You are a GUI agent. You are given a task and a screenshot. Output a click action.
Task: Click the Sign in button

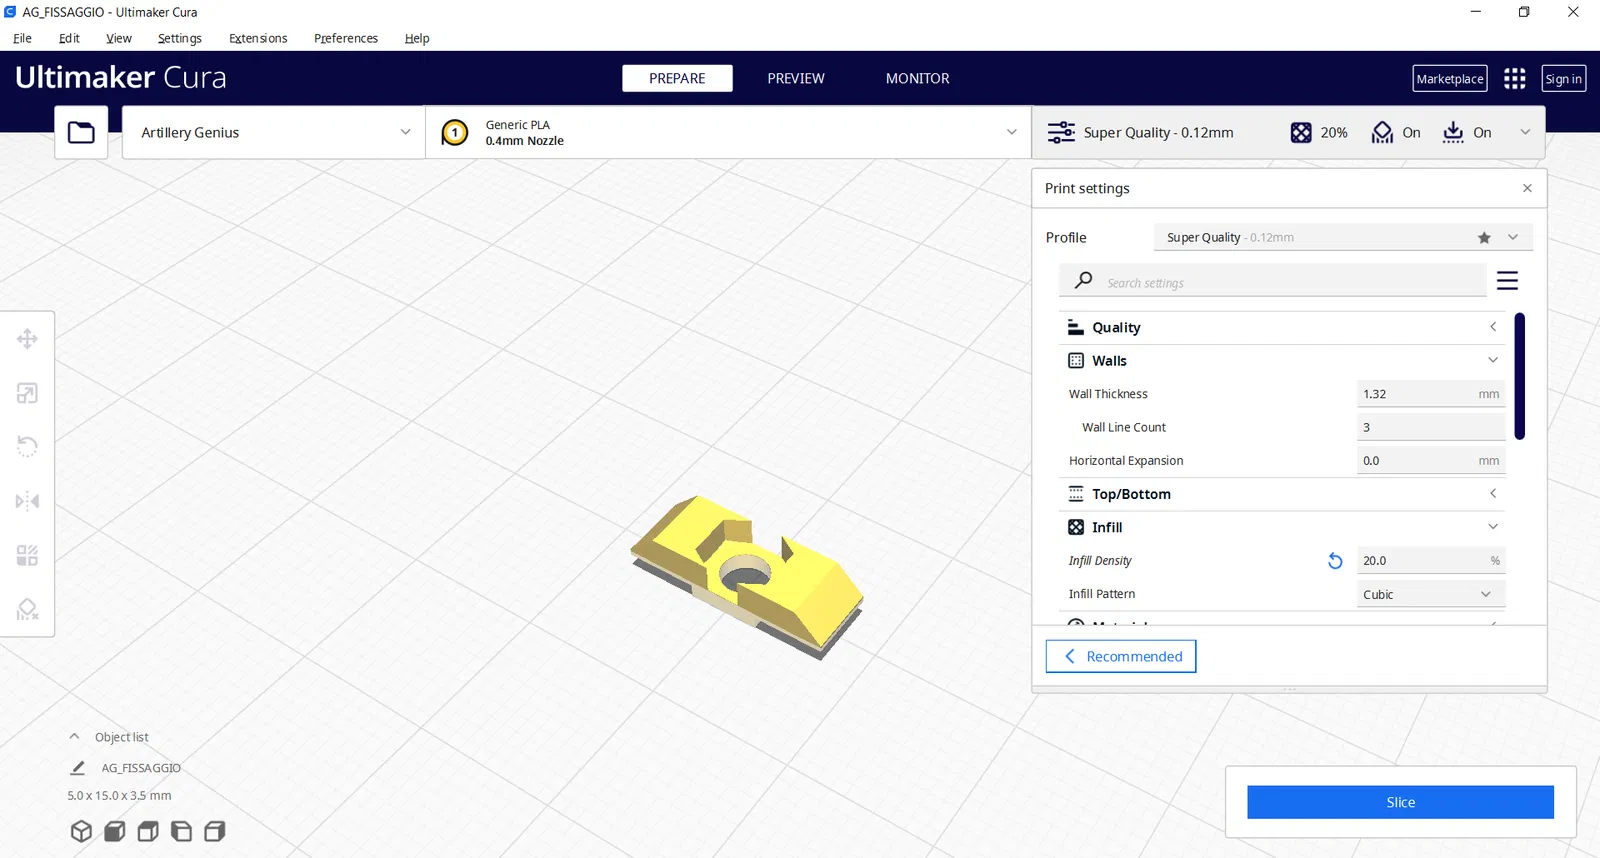1563,78
